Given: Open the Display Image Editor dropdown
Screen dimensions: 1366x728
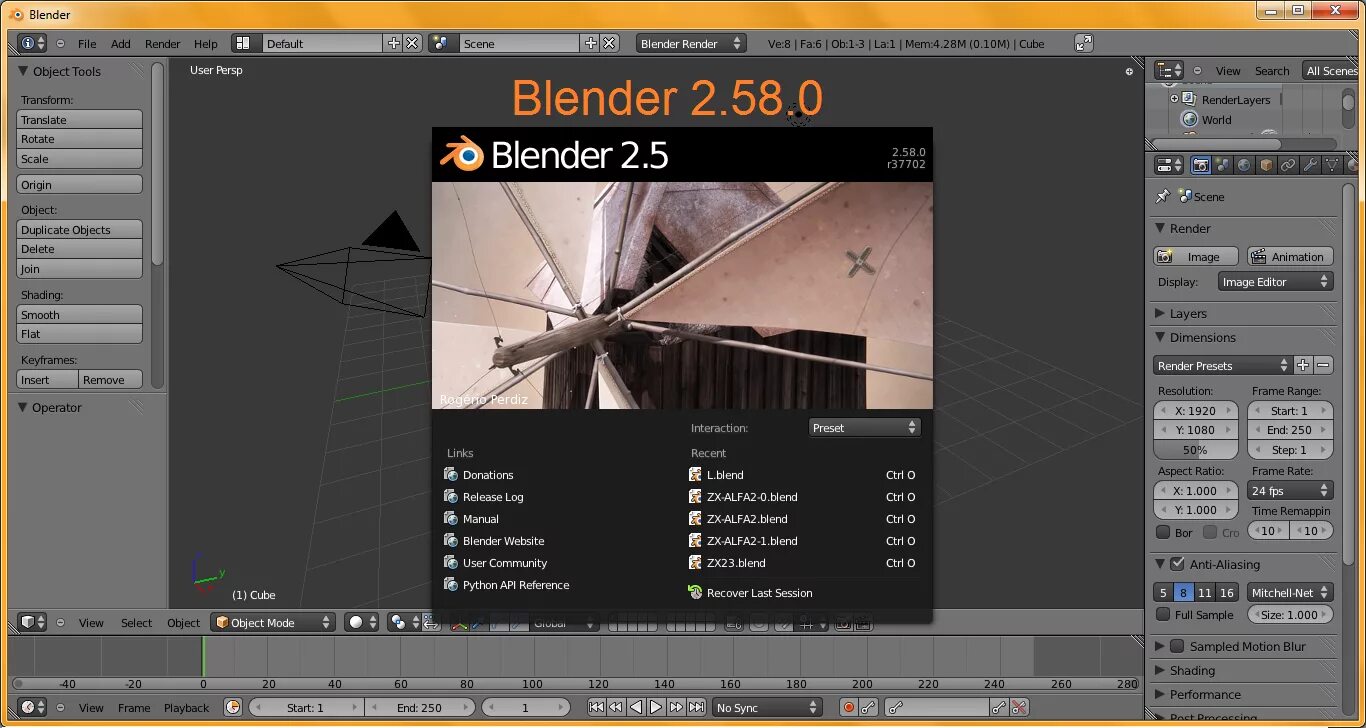Looking at the screenshot, I should point(1276,282).
